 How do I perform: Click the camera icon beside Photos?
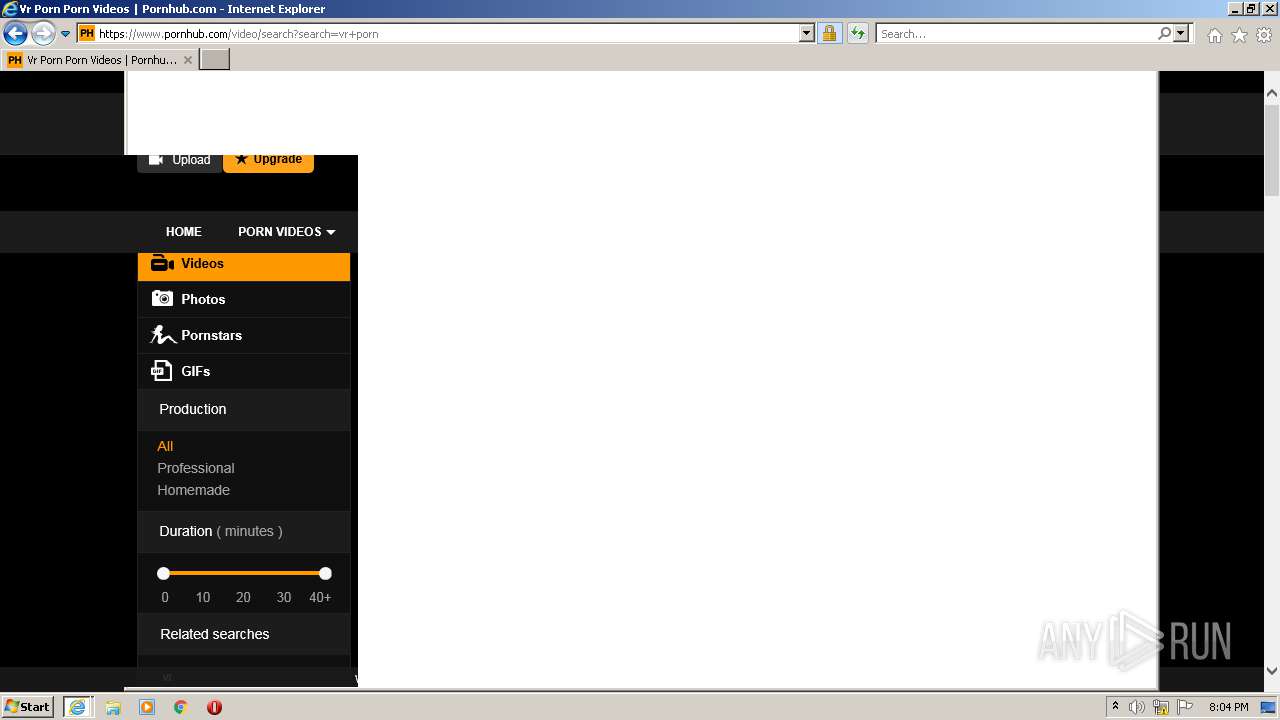(162, 299)
